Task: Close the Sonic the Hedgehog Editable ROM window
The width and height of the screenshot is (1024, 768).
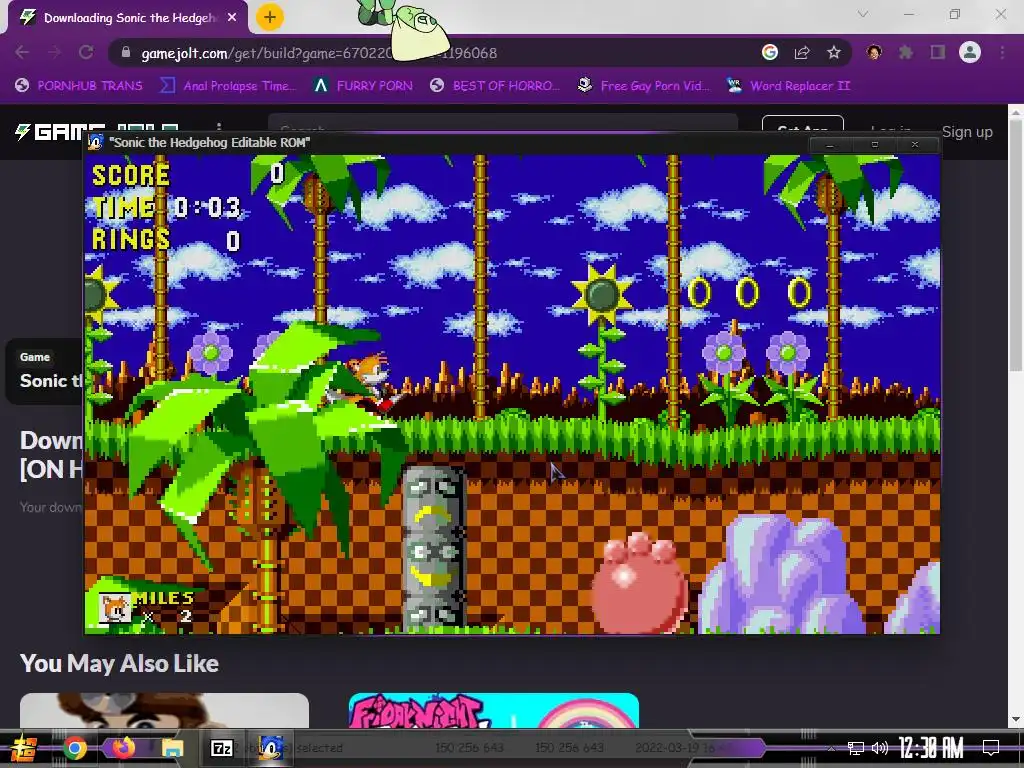Action: click(915, 144)
